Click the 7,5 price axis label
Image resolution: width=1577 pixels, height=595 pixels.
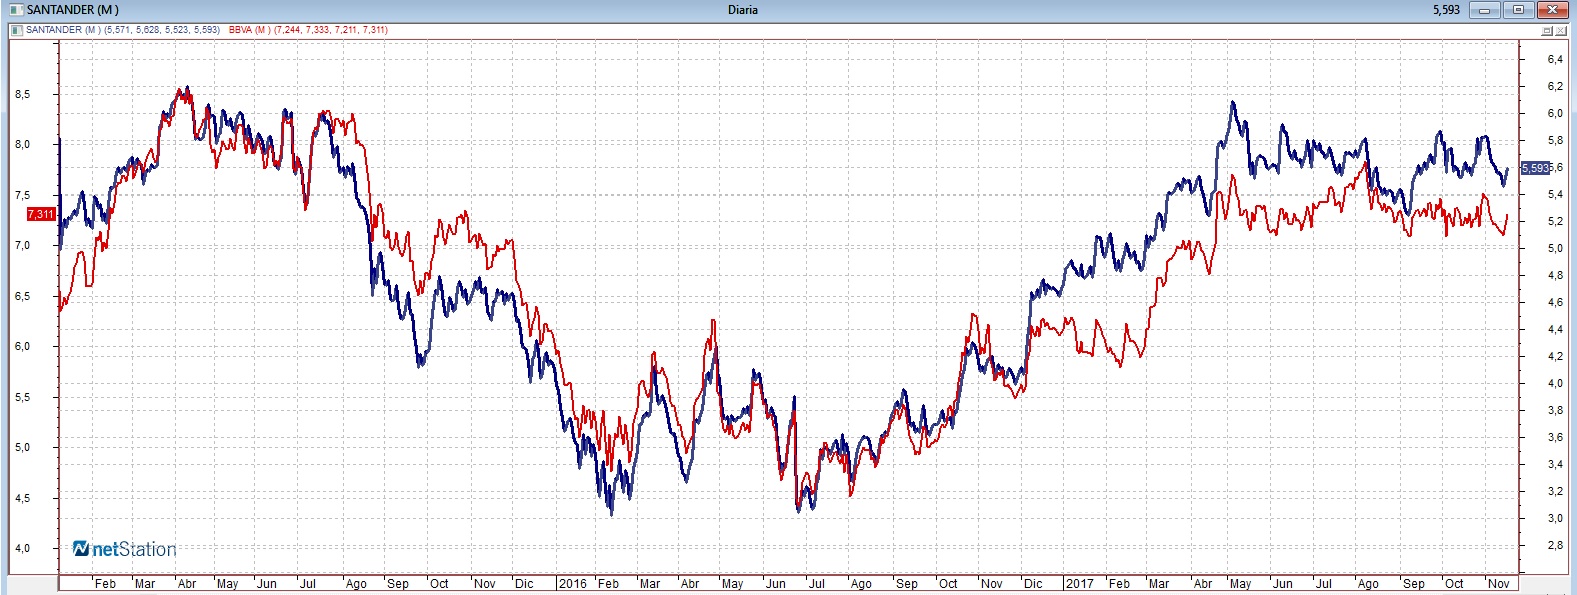[x=22, y=195]
